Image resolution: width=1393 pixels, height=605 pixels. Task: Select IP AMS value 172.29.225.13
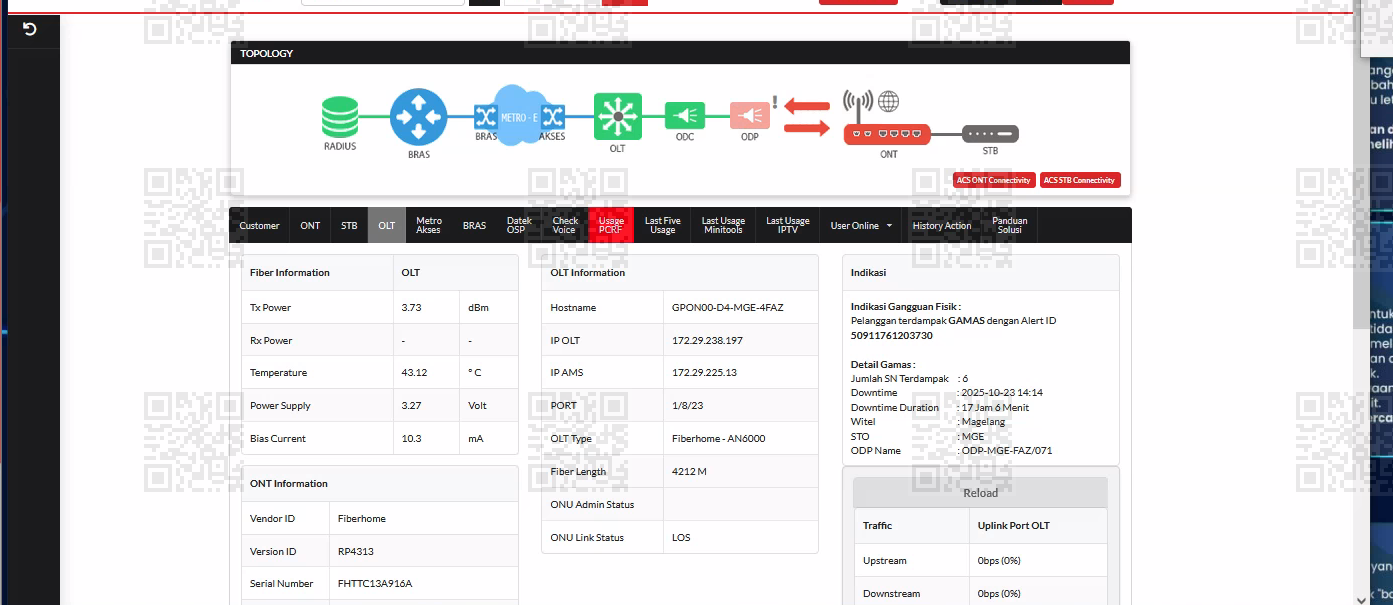[x=704, y=372]
